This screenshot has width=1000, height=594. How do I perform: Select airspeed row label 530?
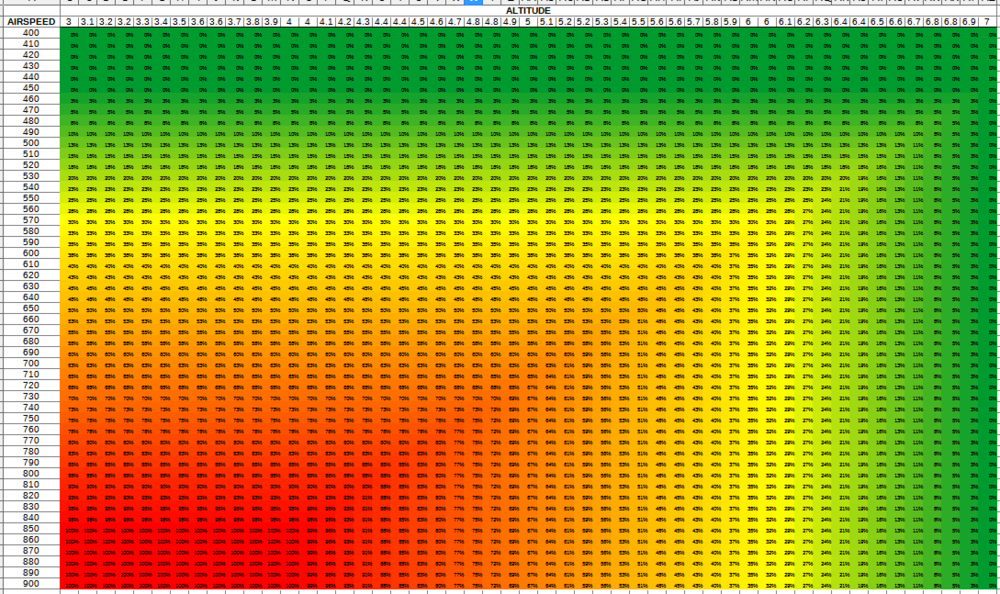pos(31,176)
